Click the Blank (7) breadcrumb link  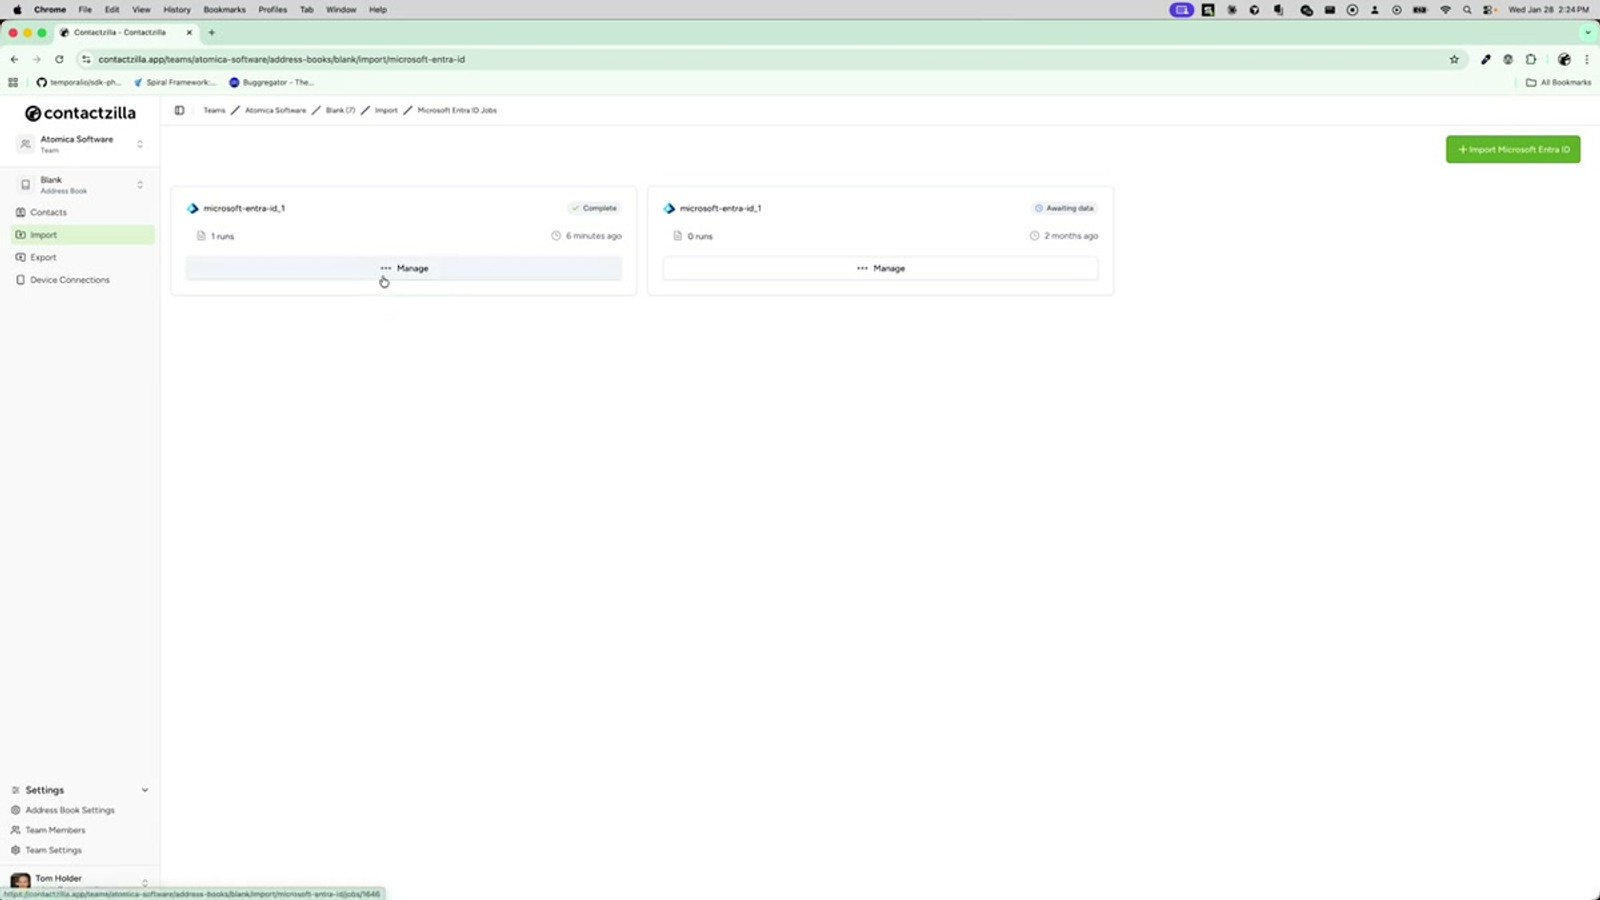pos(340,110)
